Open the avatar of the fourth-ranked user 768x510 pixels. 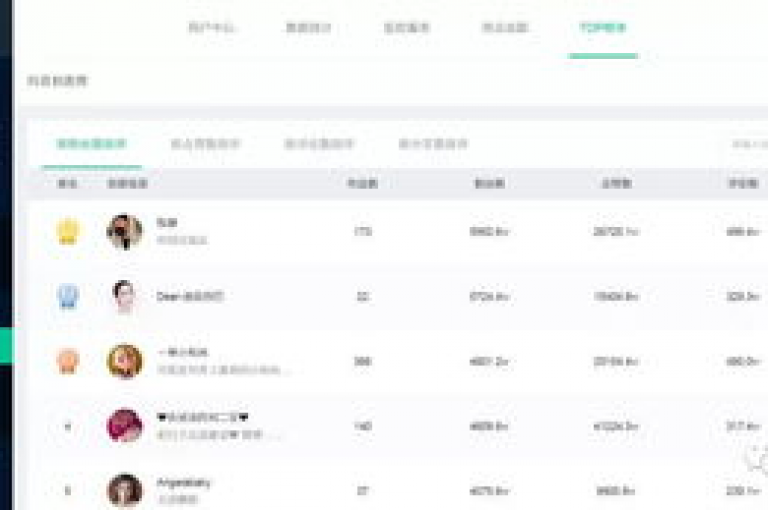(x=125, y=426)
